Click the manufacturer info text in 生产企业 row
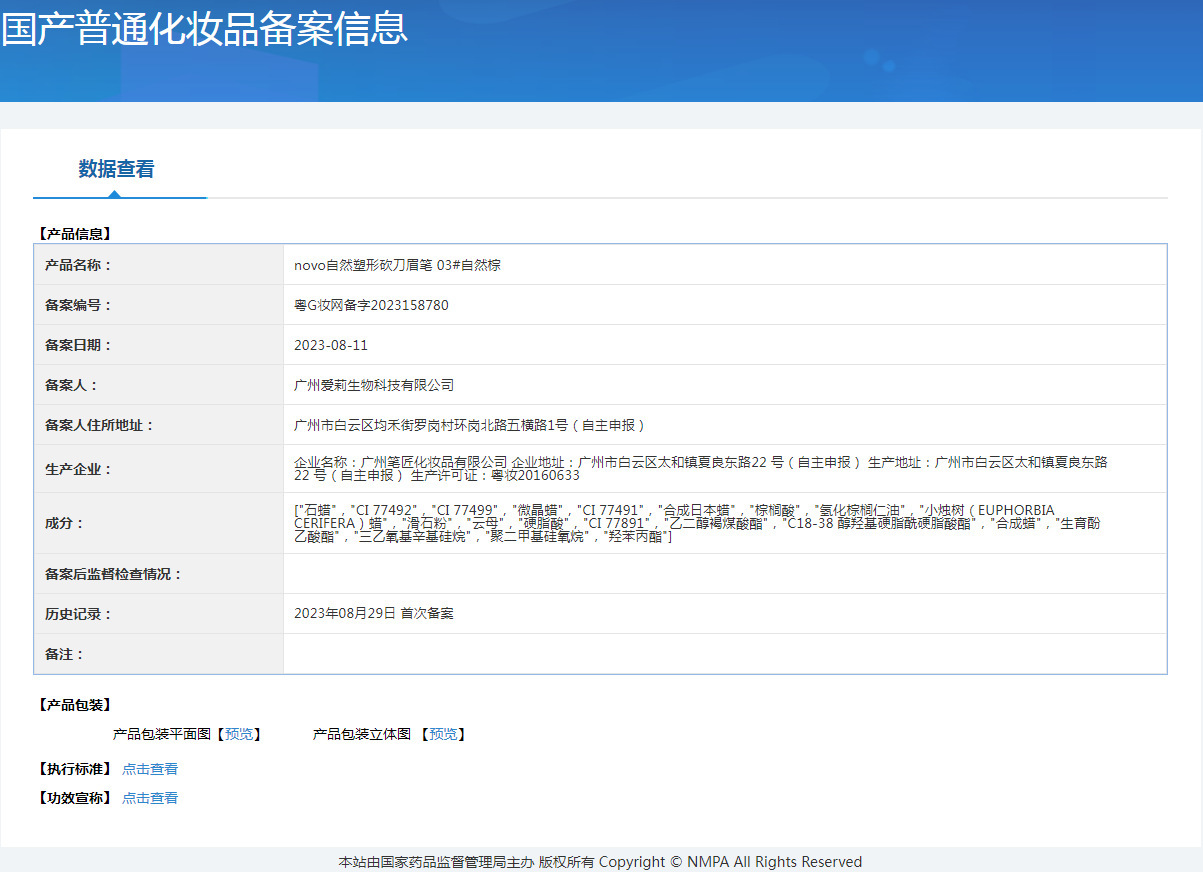 coord(701,468)
